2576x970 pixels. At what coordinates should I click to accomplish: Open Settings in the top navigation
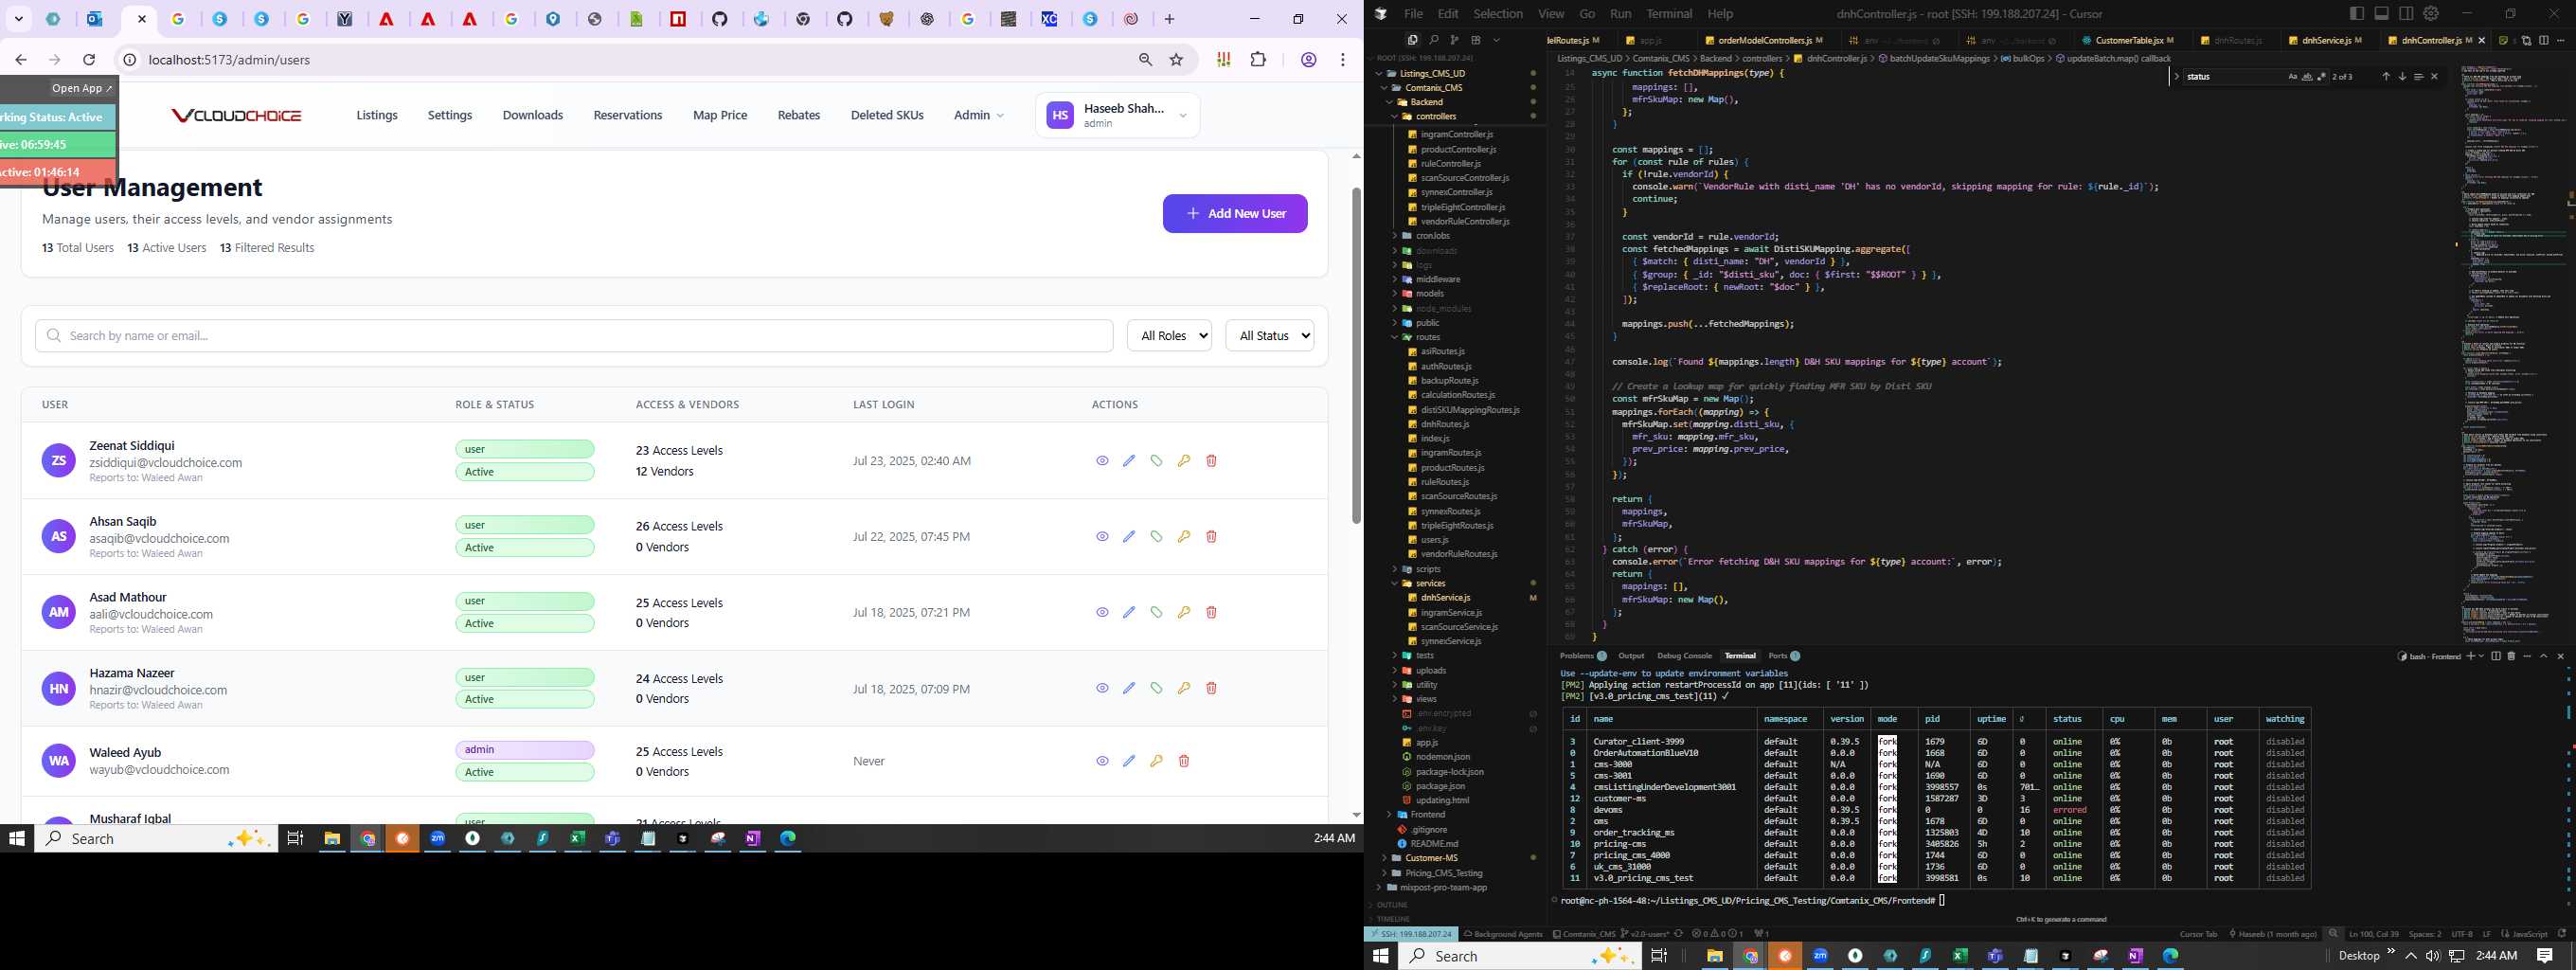(x=450, y=115)
